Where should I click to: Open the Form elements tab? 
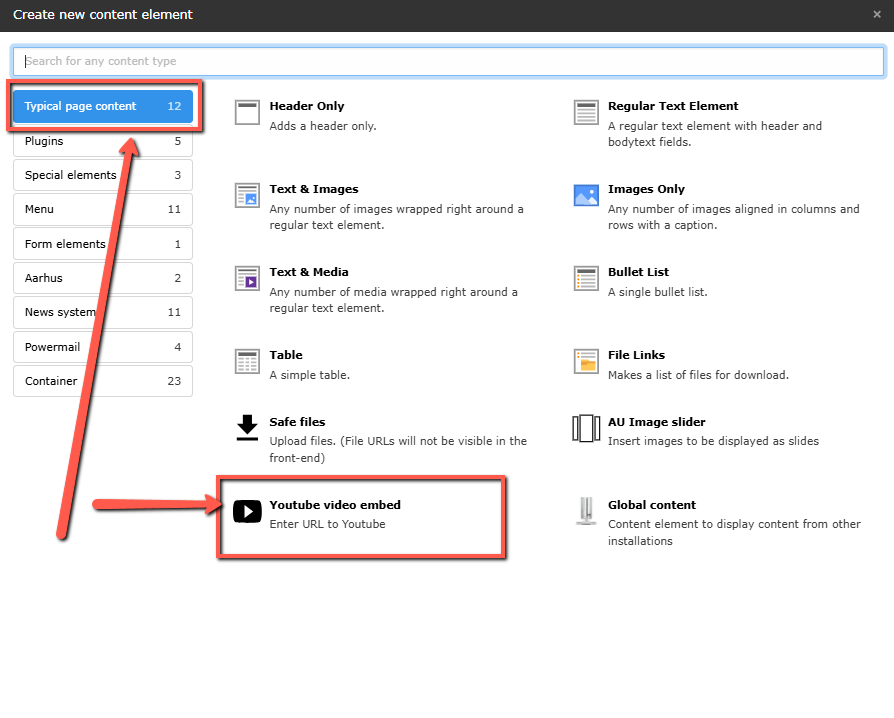coord(102,244)
